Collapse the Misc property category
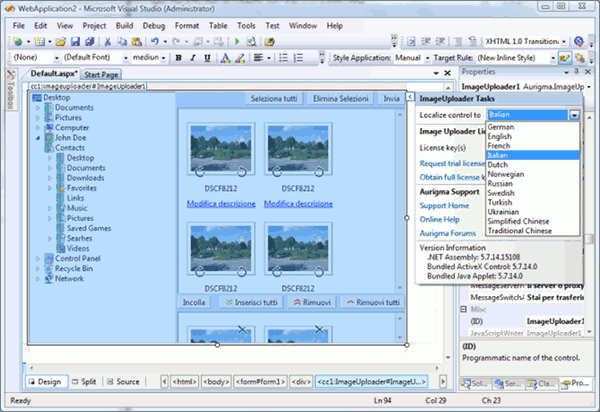The width and height of the screenshot is (600, 412). coord(464,309)
